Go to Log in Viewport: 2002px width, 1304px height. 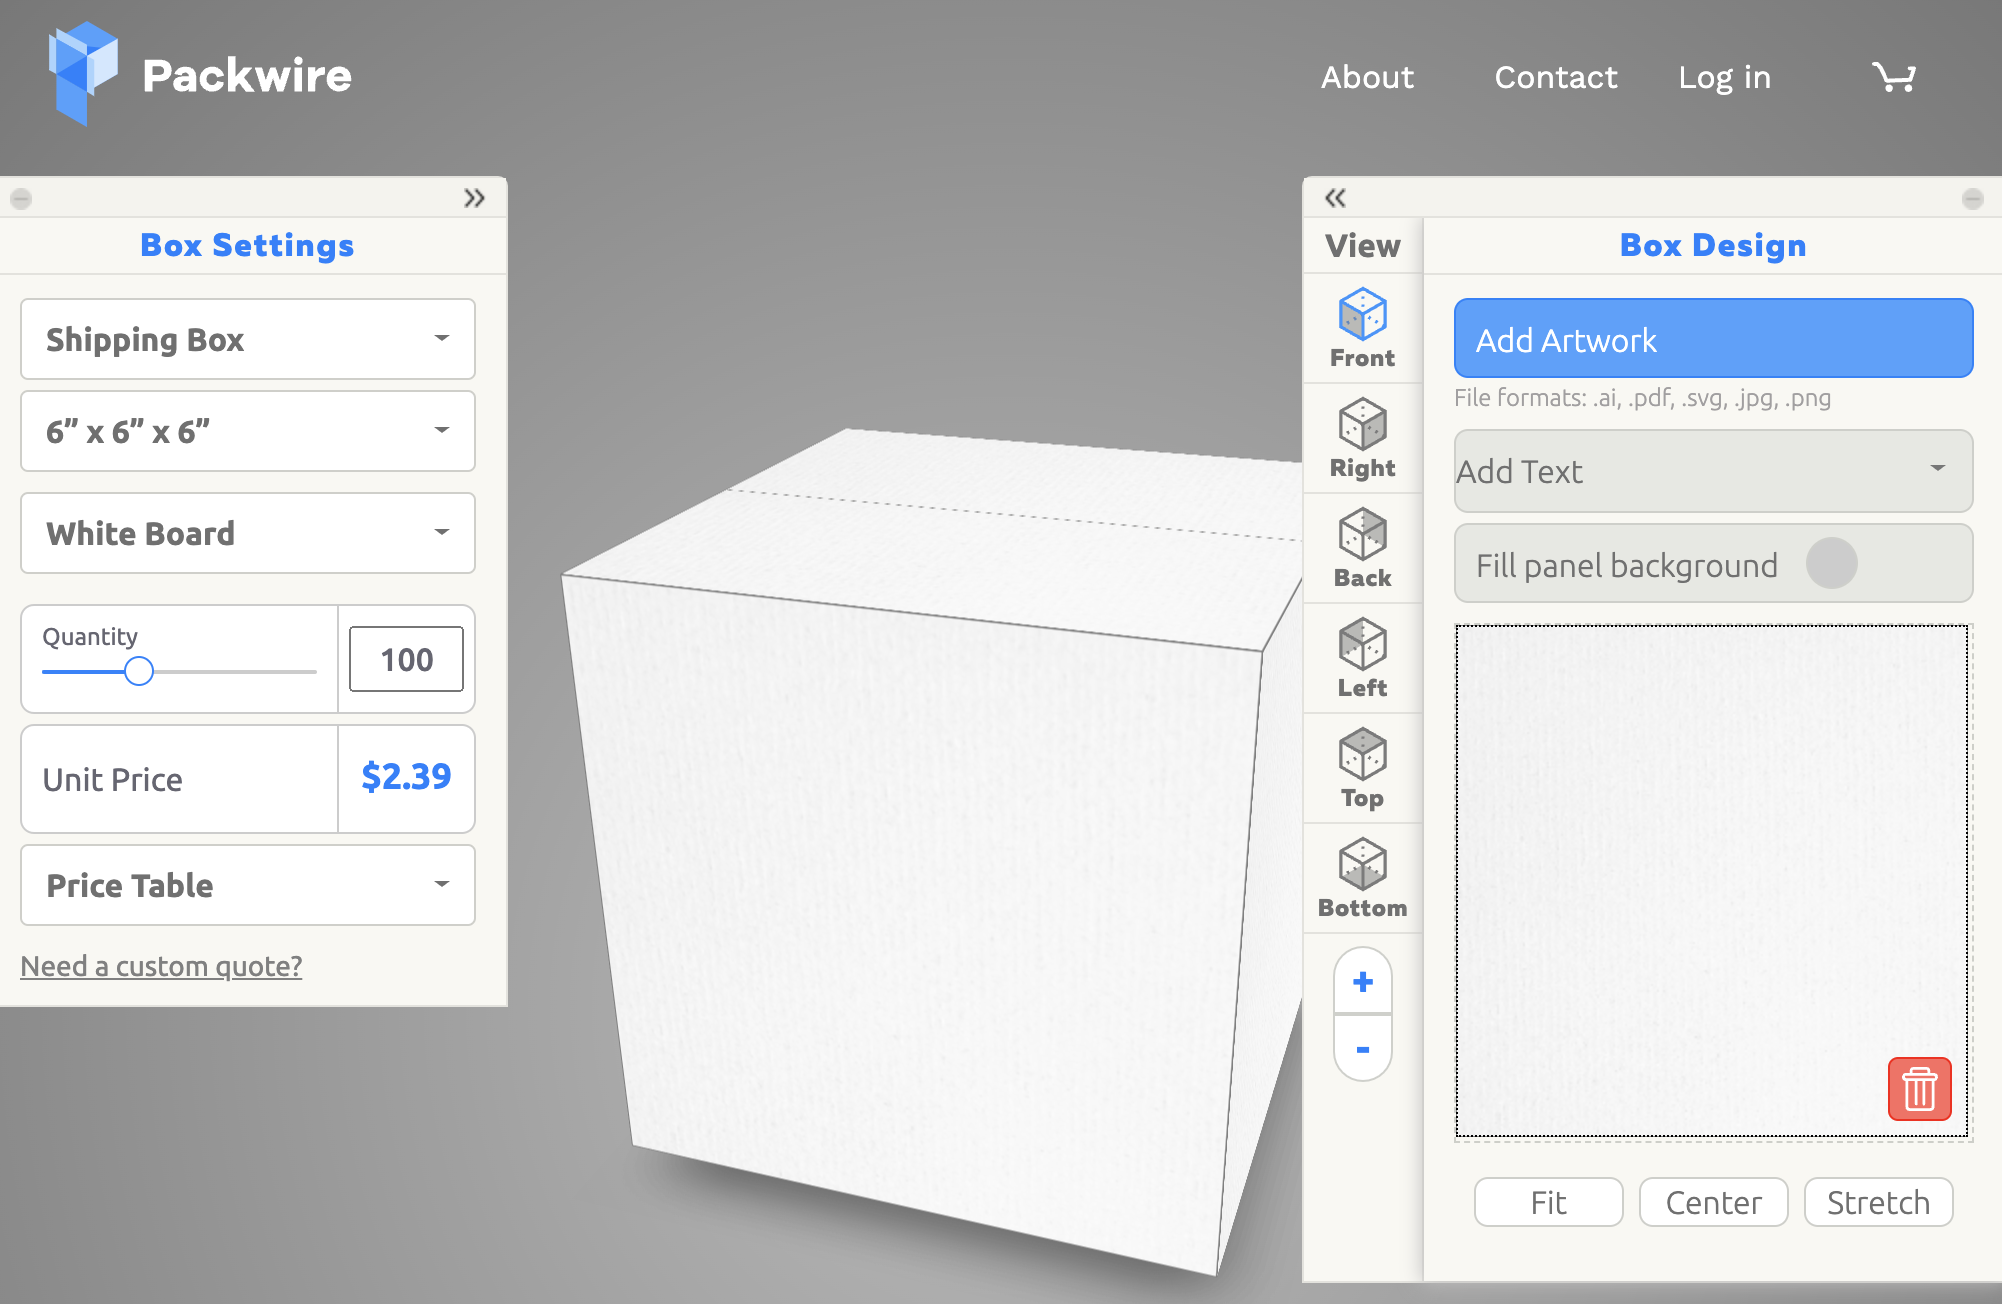pyautogui.click(x=1724, y=77)
